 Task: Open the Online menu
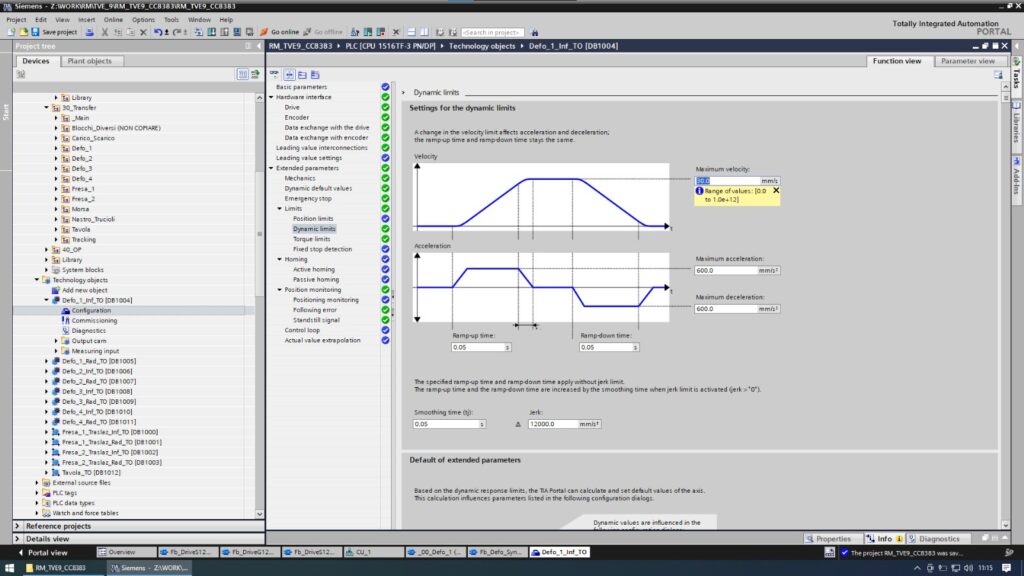(x=113, y=20)
